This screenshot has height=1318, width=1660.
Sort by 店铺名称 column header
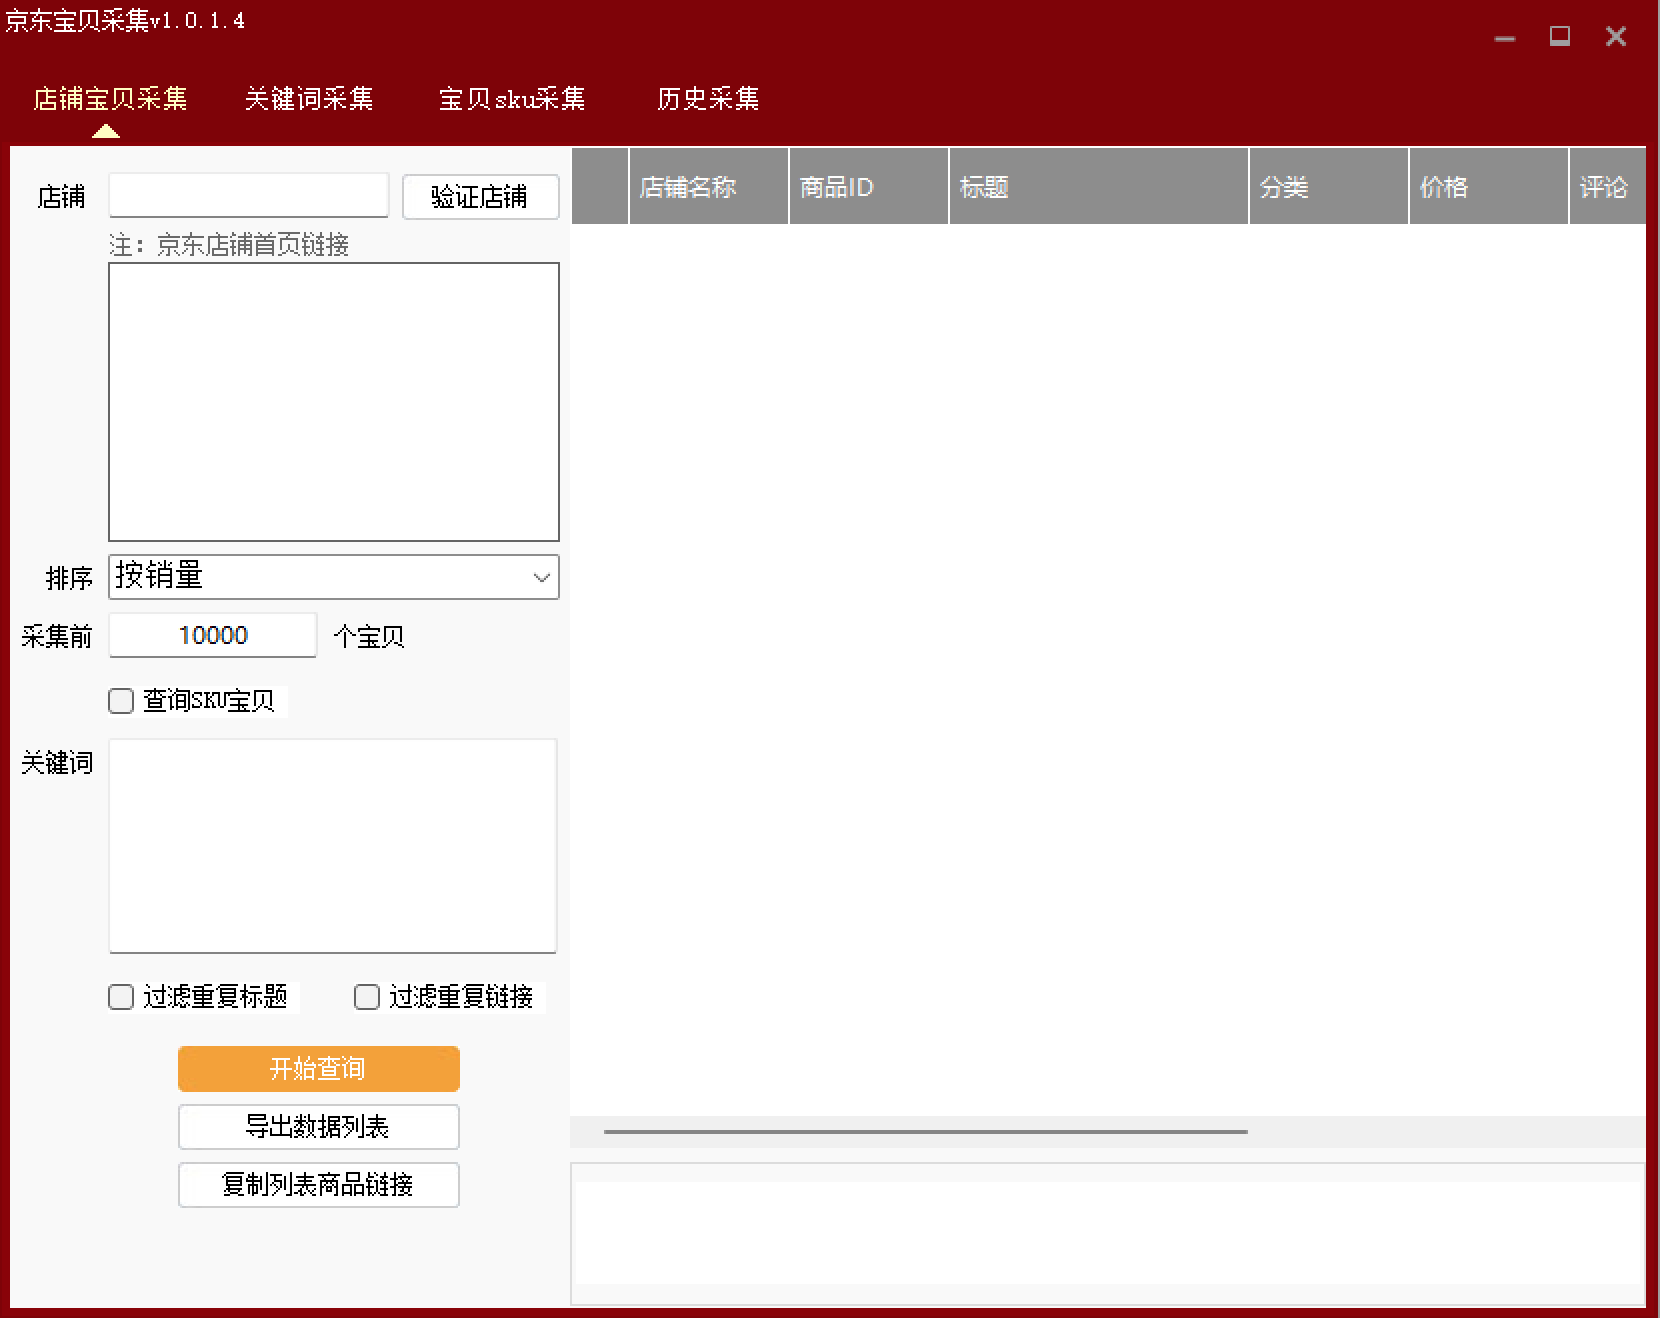coord(709,187)
